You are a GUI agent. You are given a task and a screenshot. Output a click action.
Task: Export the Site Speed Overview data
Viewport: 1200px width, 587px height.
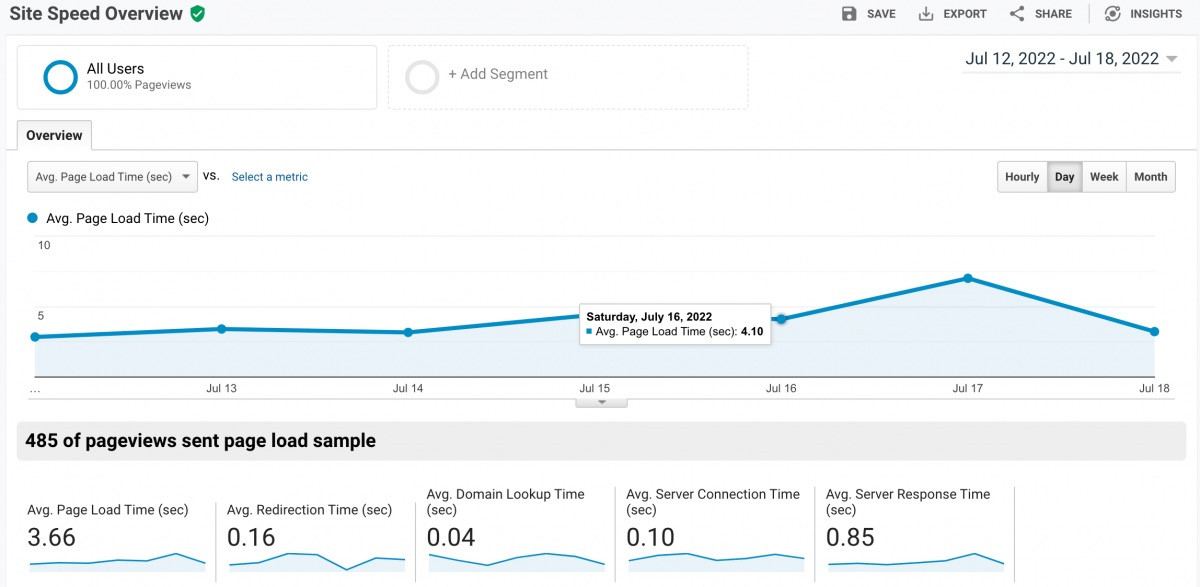point(952,13)
